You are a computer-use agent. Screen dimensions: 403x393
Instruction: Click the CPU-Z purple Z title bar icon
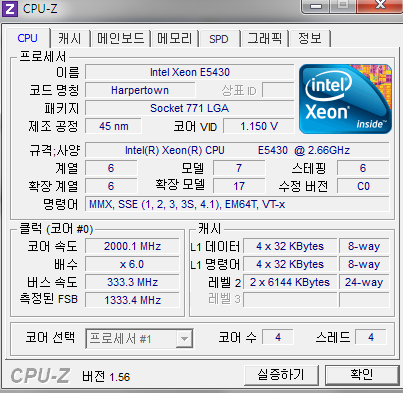10,8
